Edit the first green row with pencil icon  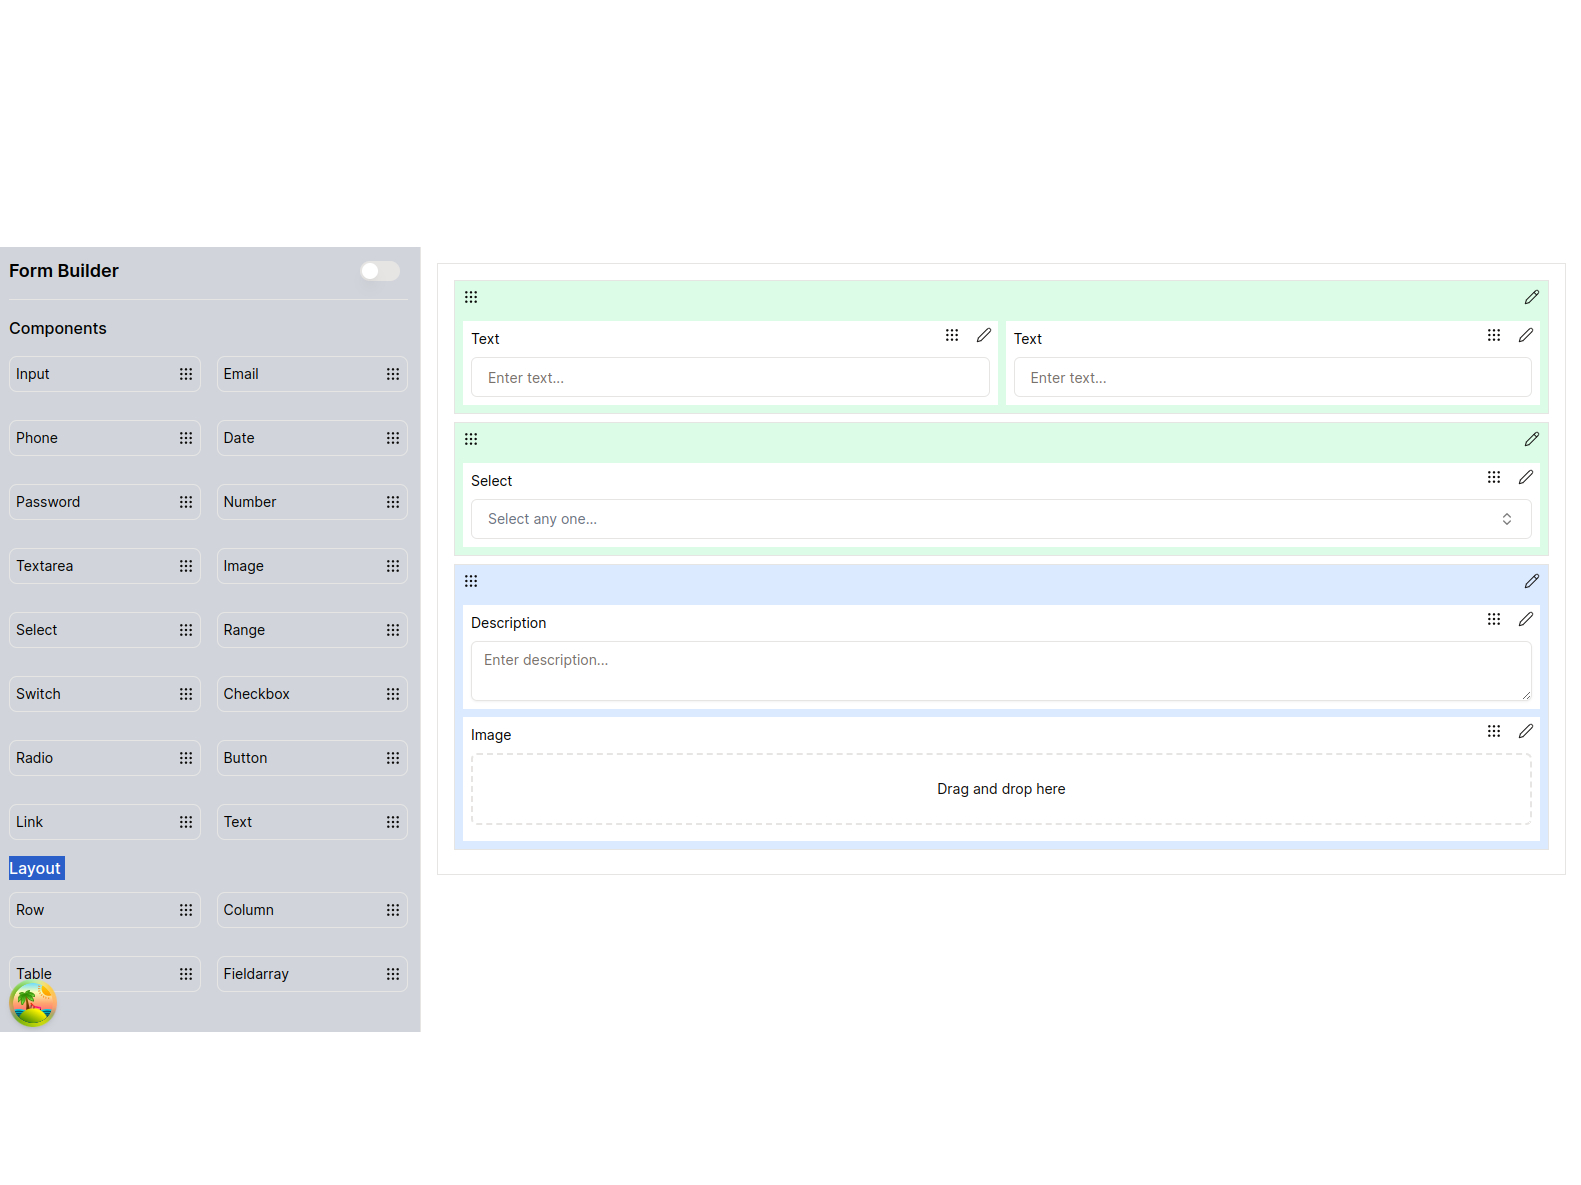1532,297
